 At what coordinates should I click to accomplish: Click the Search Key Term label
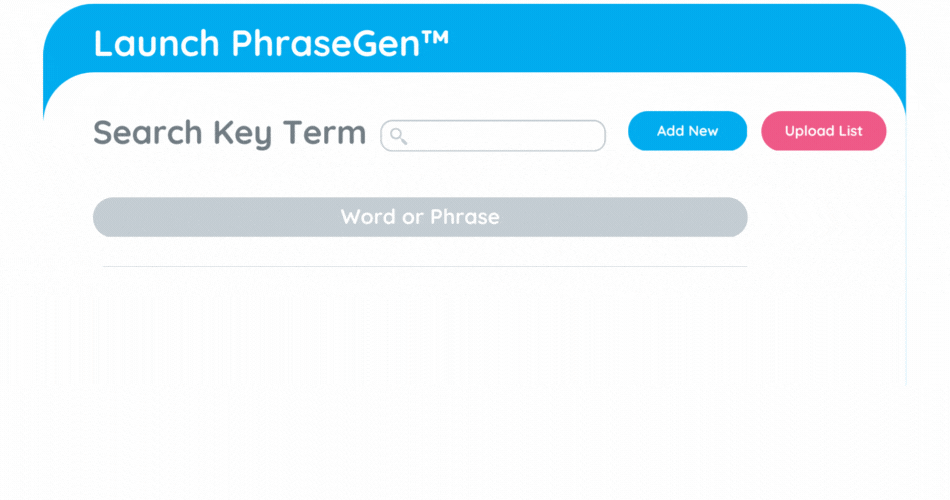tap(229, 133)
